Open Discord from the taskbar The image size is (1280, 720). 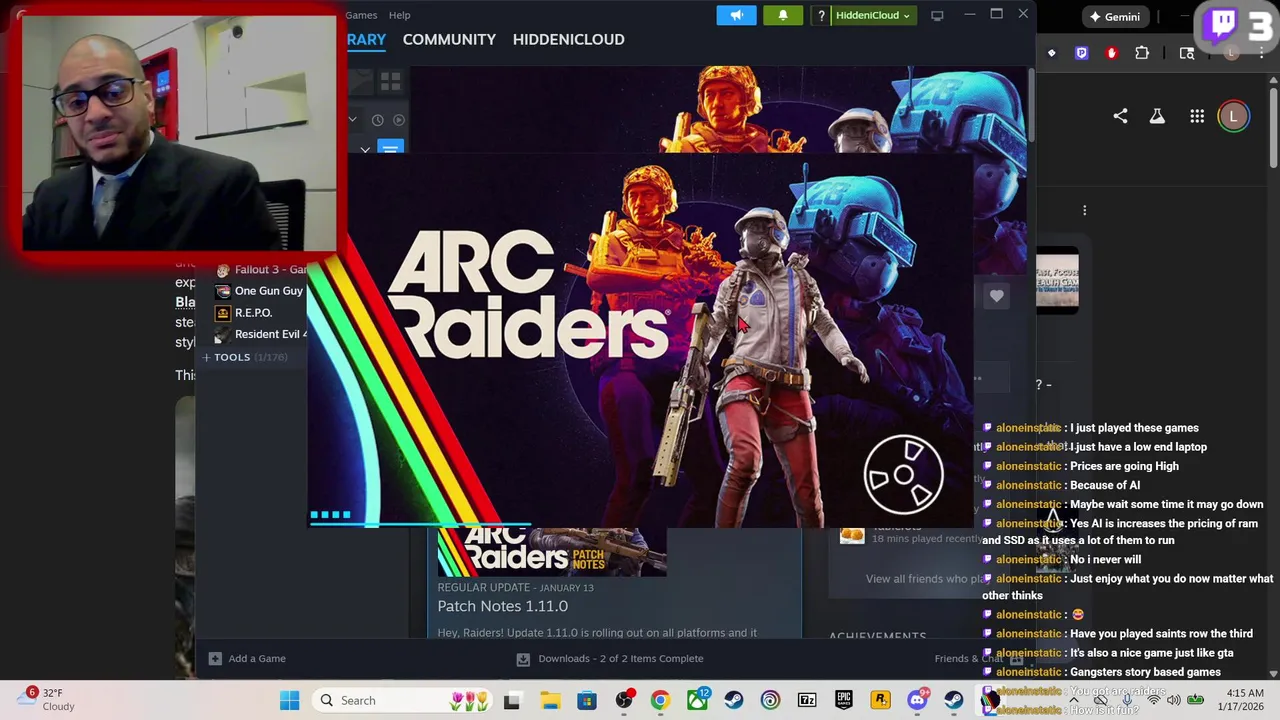pyautogui.click(x=917, y=700)
